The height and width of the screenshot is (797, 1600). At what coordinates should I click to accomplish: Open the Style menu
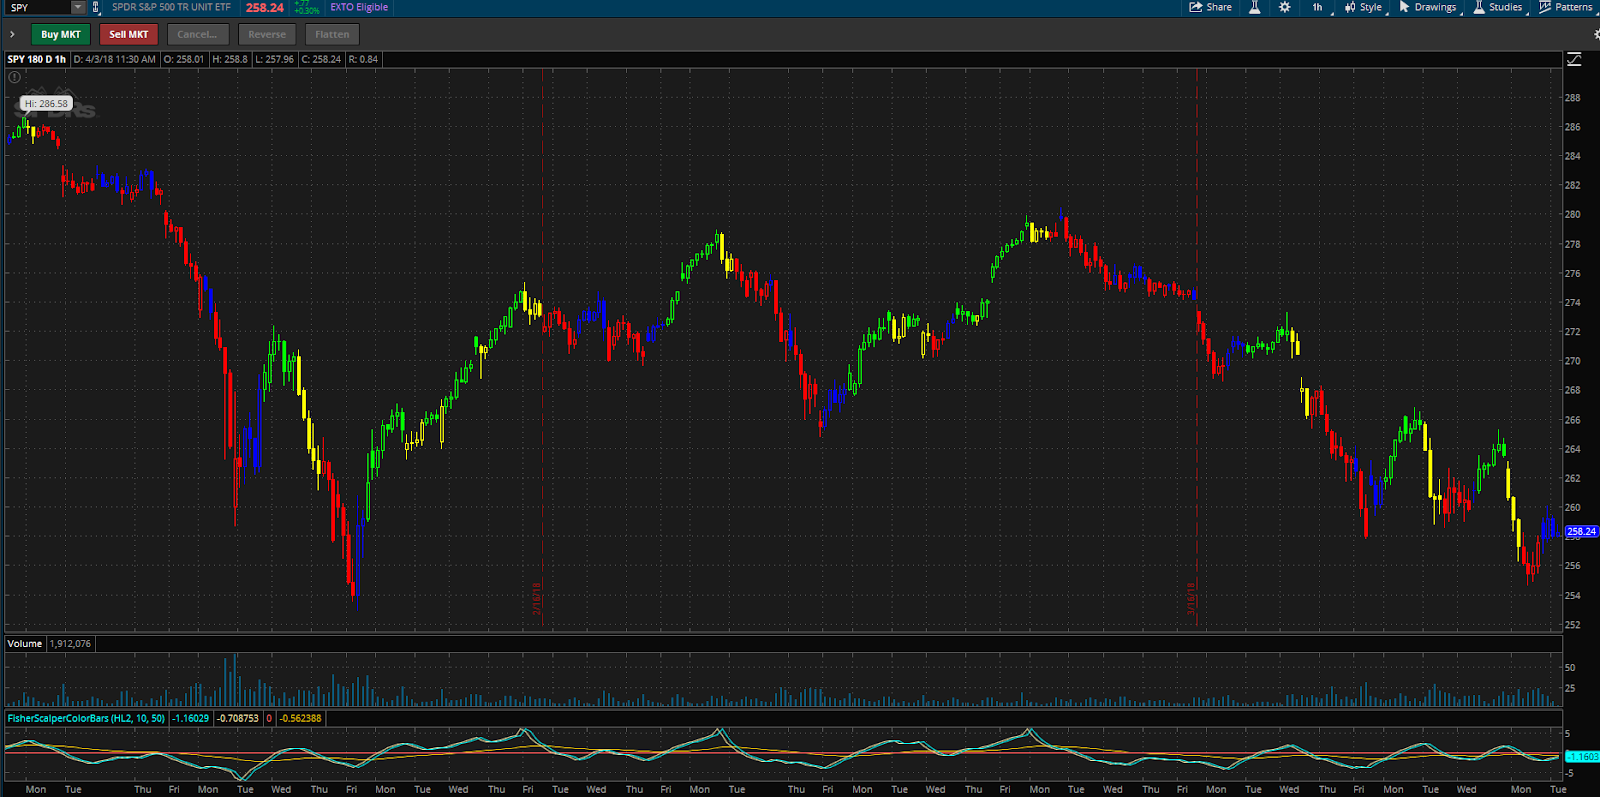[x=1364, y=7]
